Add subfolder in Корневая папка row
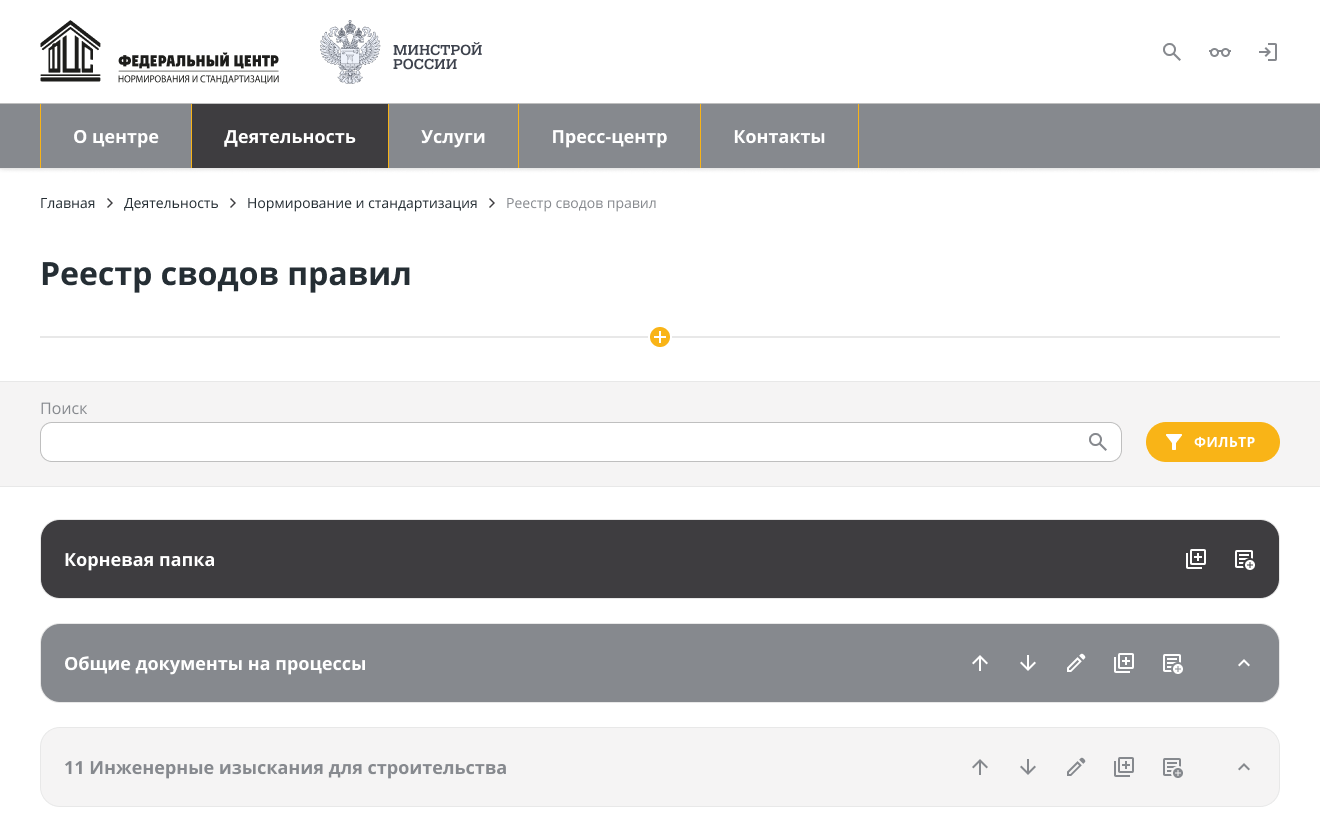 pos(1196,559)
